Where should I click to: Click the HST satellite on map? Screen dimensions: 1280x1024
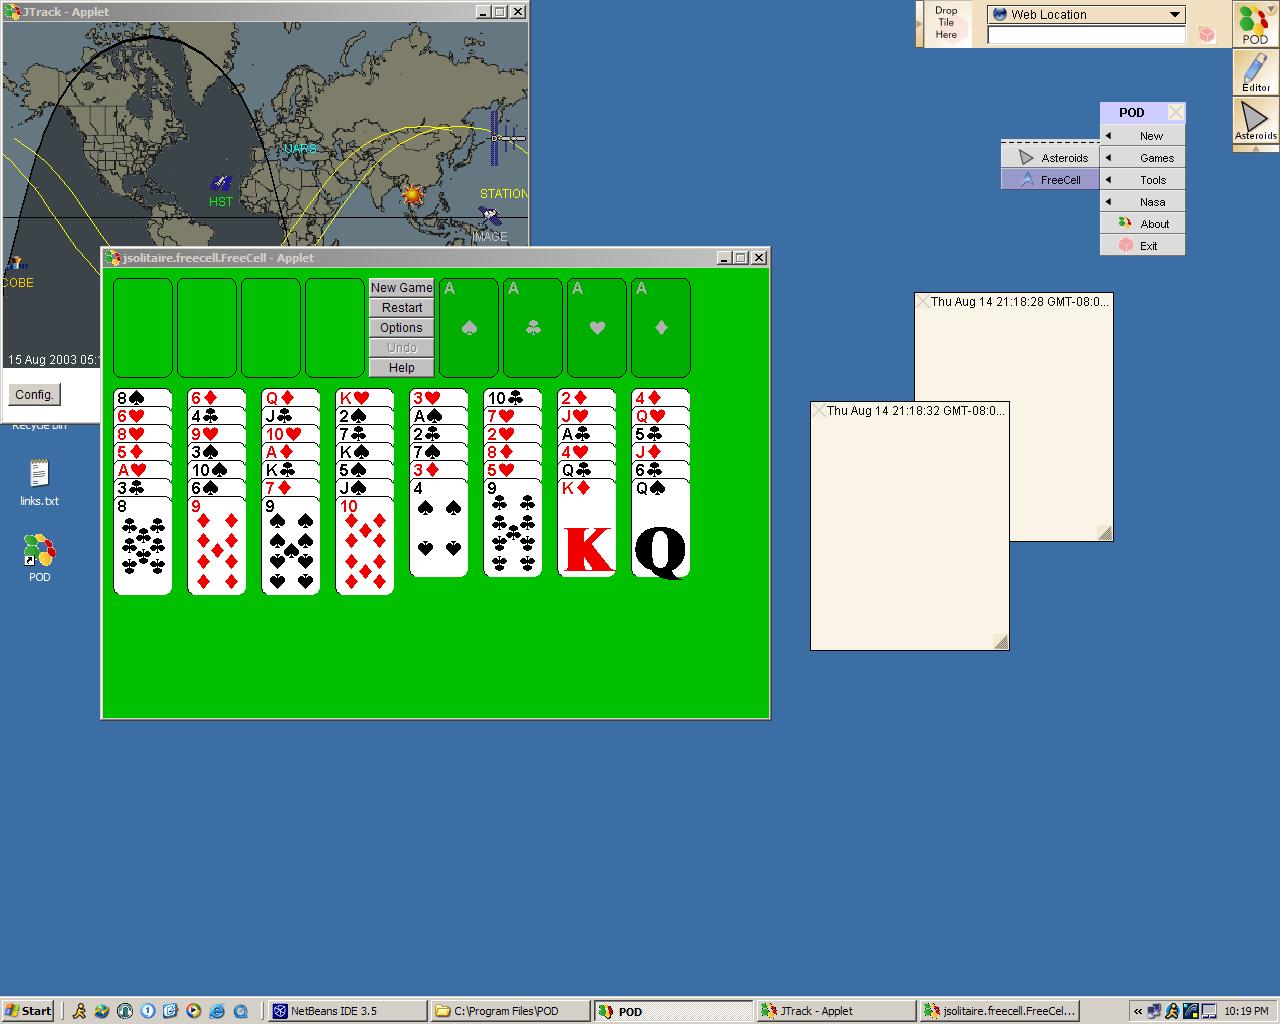tap(221, 184)
